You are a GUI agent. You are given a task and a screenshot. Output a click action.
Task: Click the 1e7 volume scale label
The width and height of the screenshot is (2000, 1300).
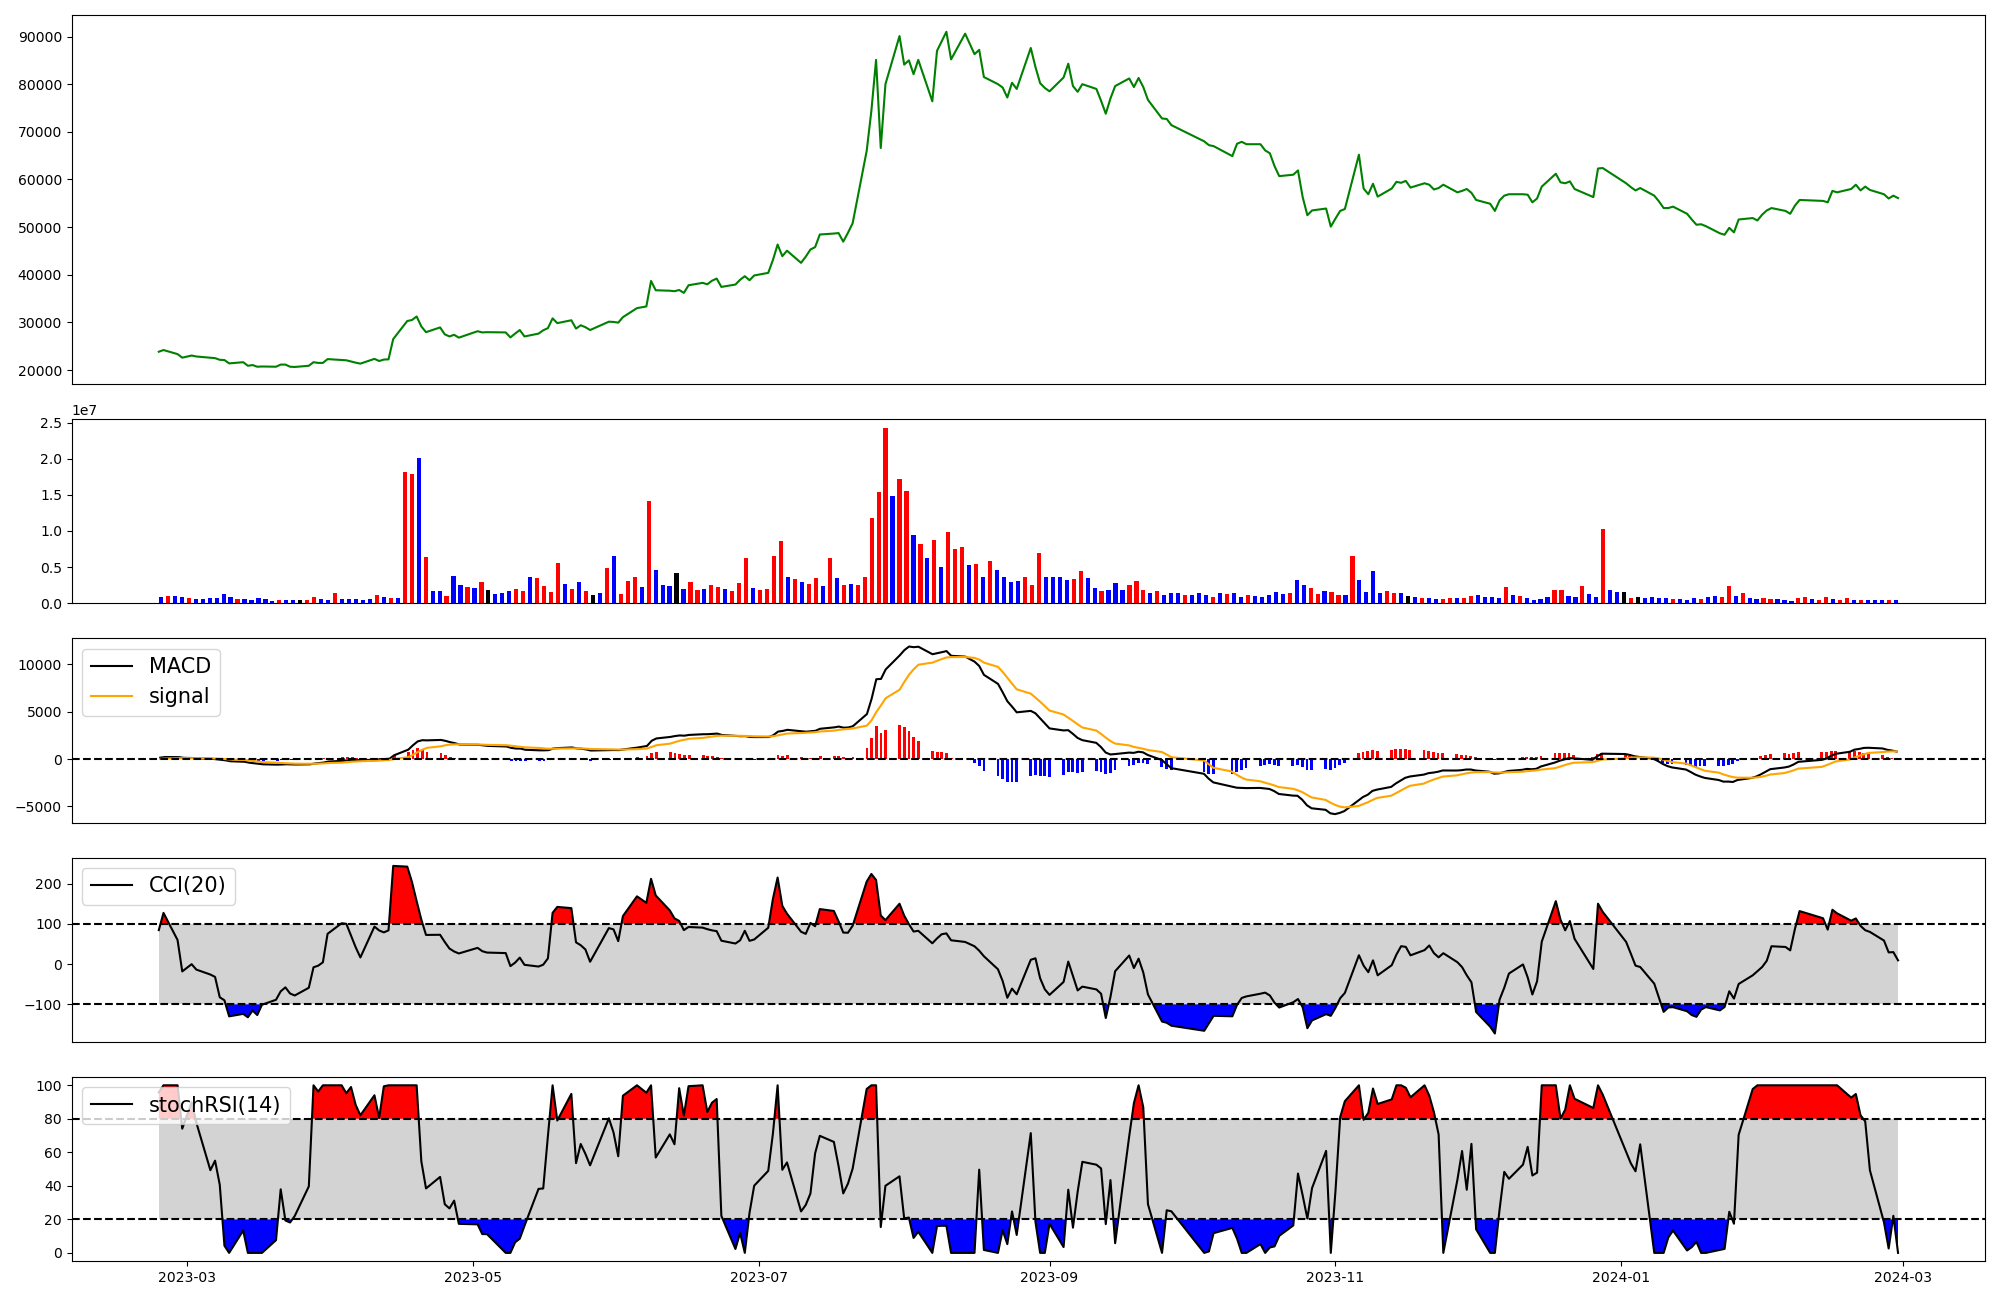[x=84, y=410]
